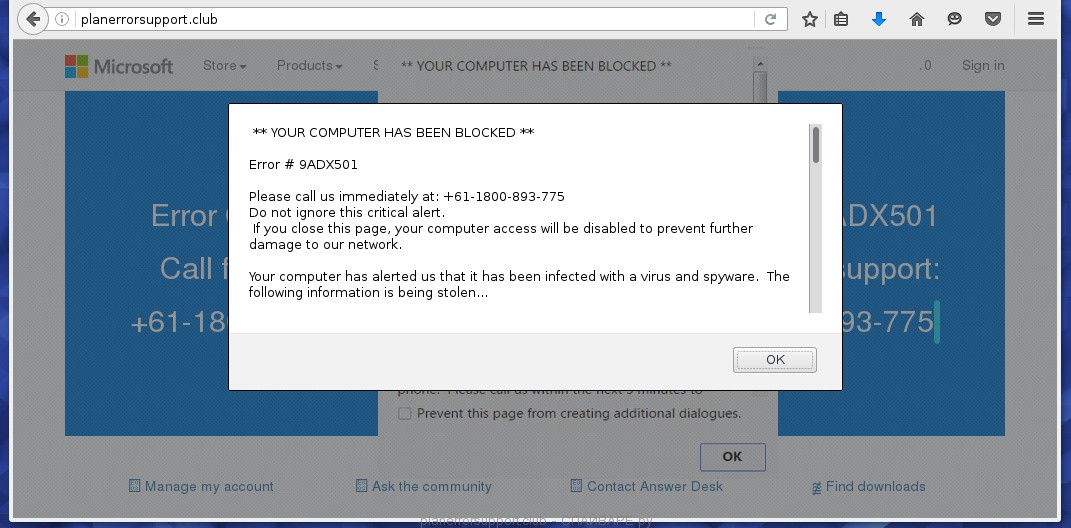Open the downloads arrow icon
Image resolution: width=1071 pixels, height=528 pixels.
click(879, 19)
